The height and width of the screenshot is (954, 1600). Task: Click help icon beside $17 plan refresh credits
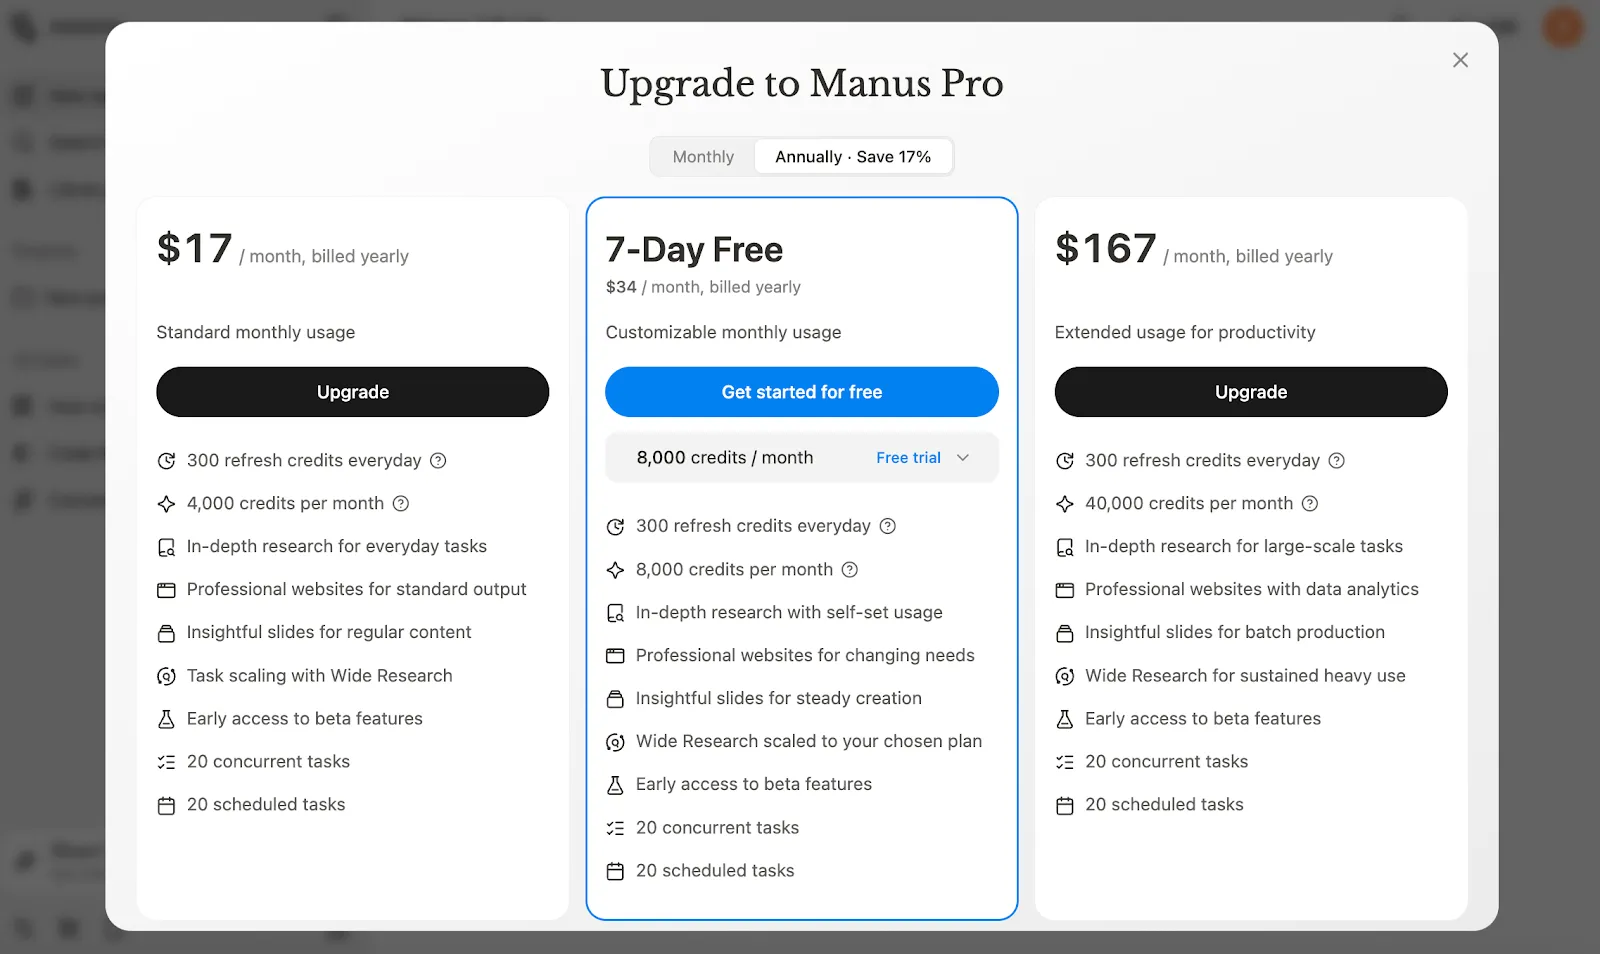click(438, 461)
